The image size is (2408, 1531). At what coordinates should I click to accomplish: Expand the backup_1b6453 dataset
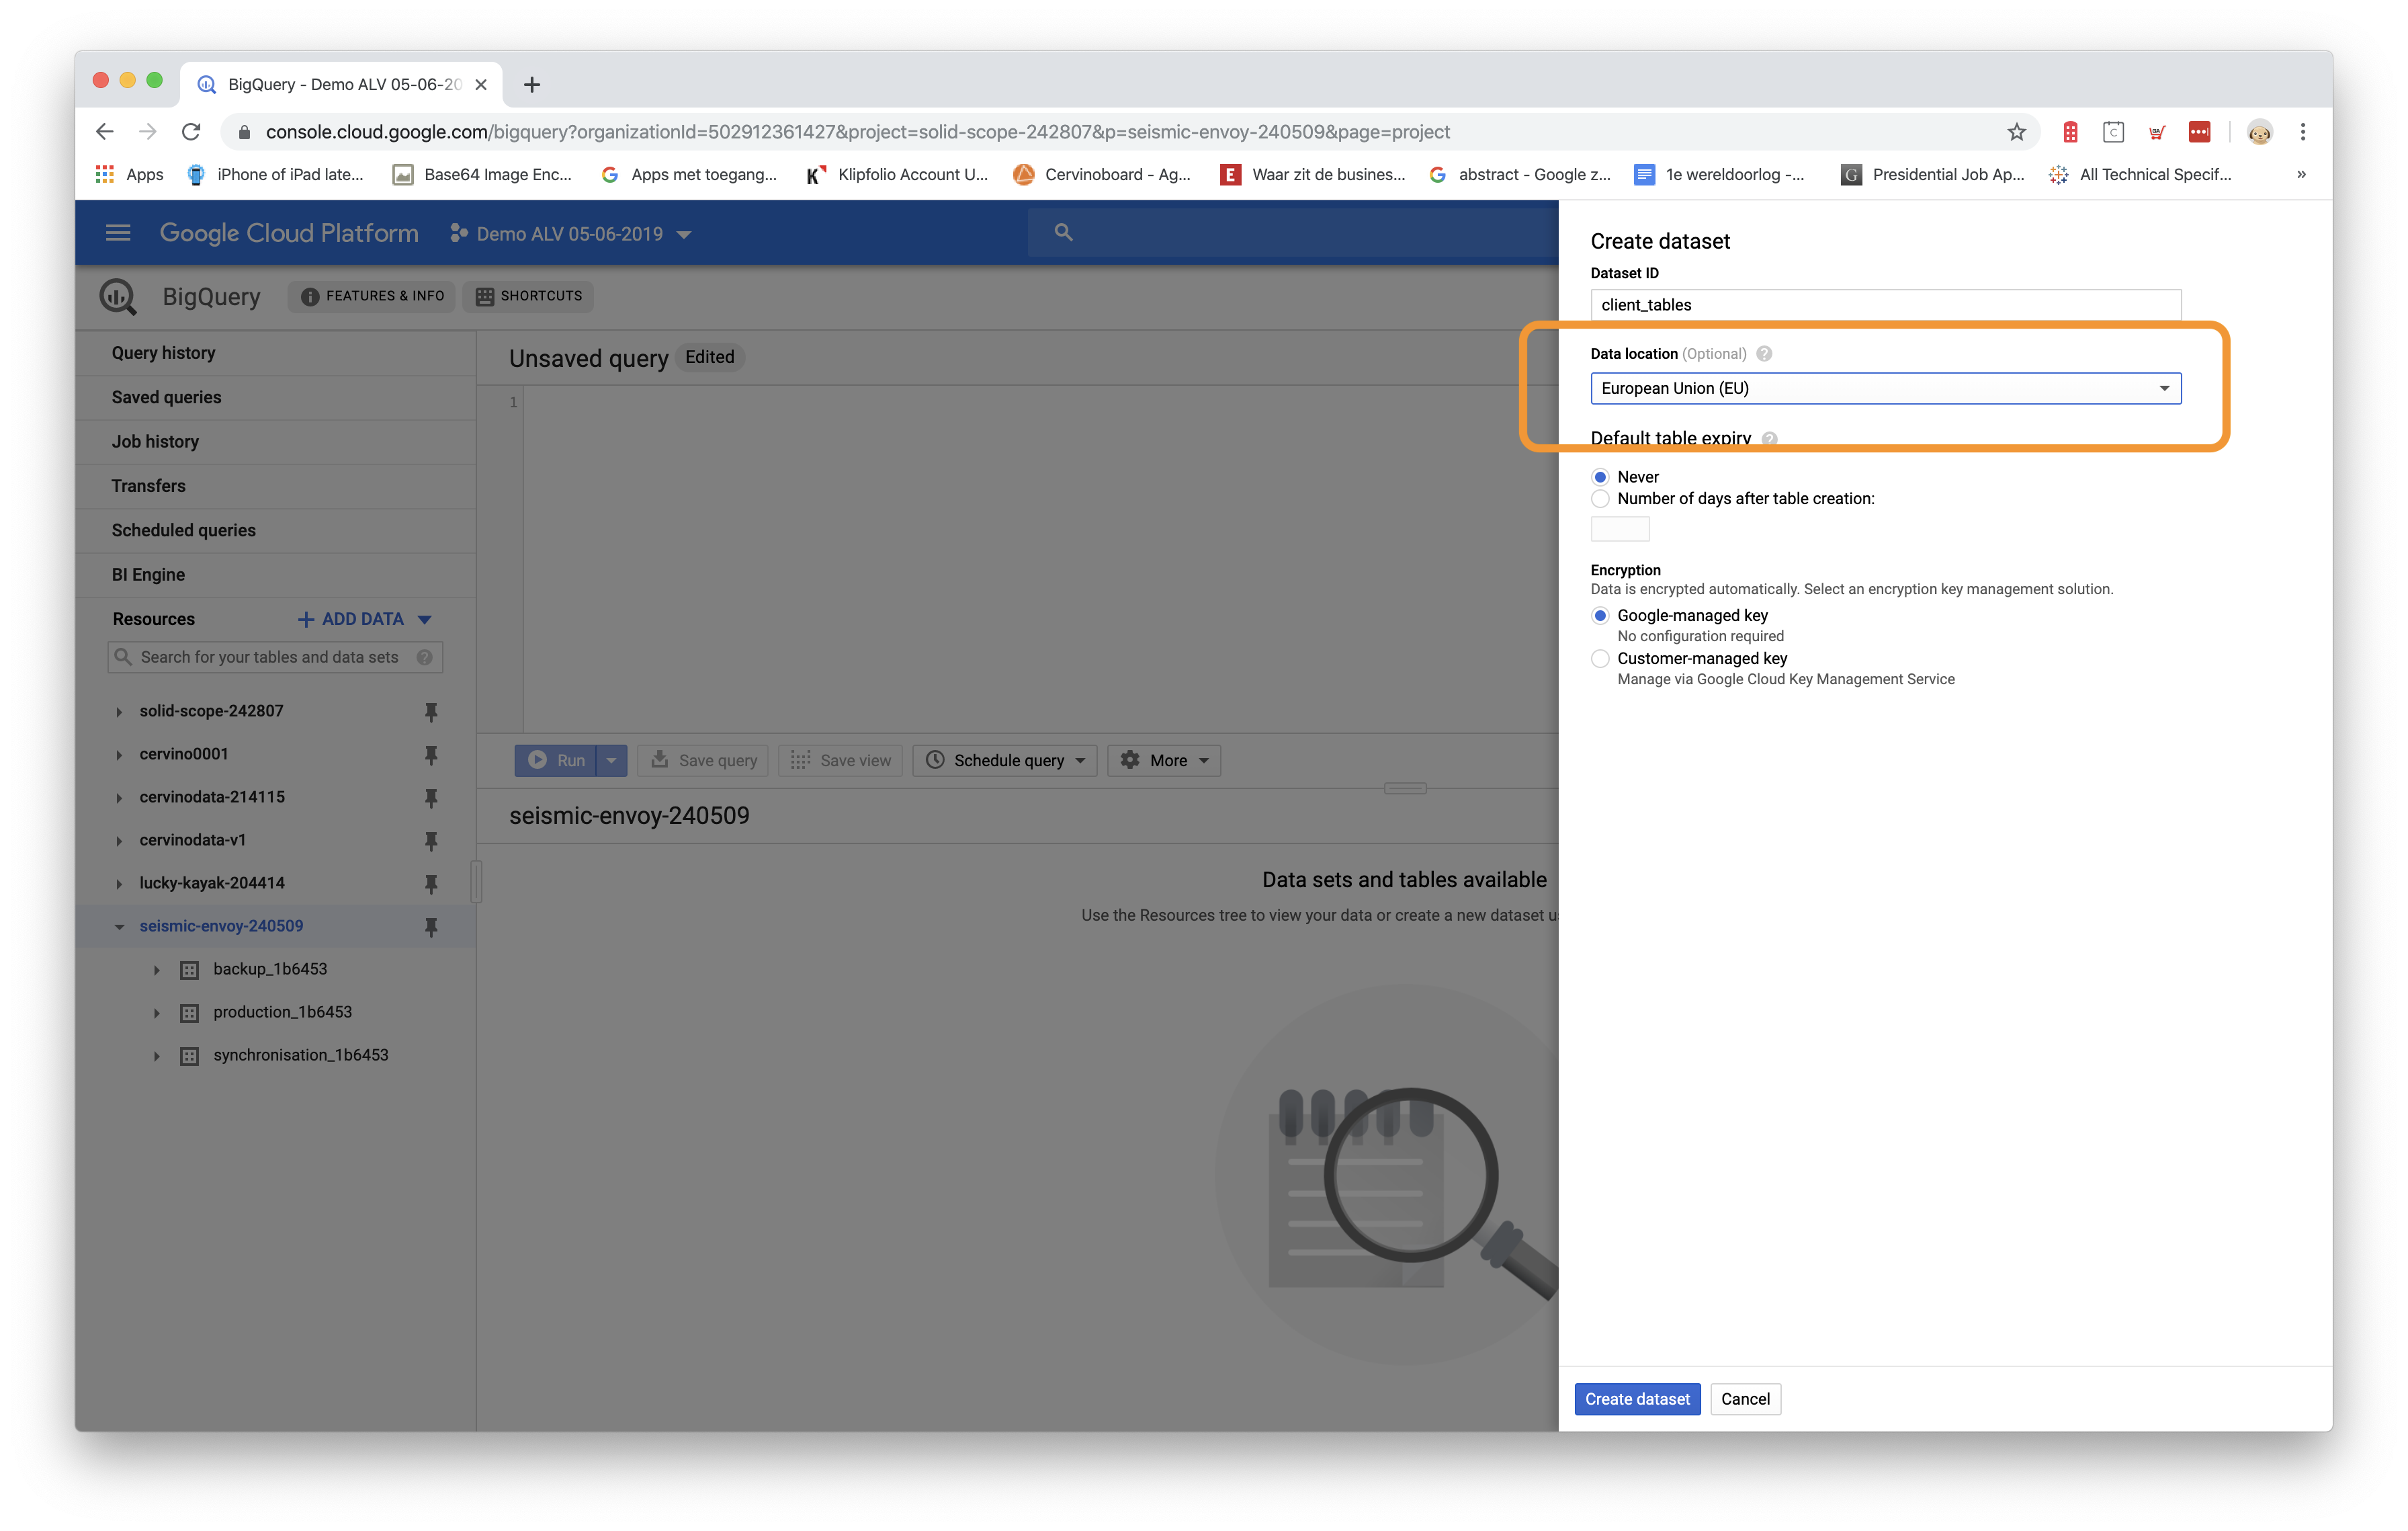(157, 970)
